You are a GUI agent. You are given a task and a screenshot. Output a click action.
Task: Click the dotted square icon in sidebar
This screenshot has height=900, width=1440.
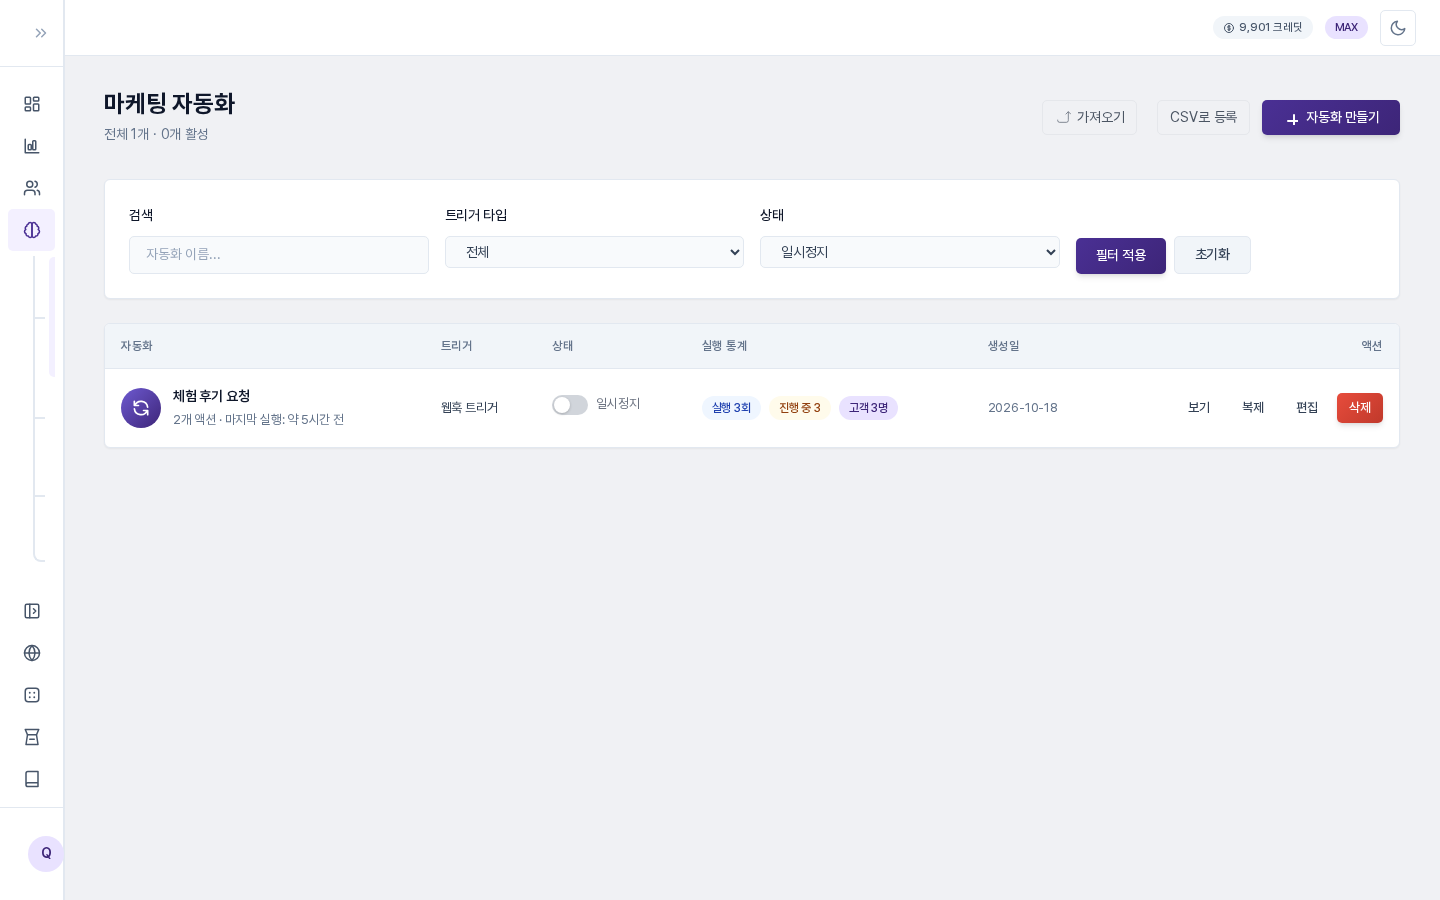pyautogui.click(x=32, y=695)
